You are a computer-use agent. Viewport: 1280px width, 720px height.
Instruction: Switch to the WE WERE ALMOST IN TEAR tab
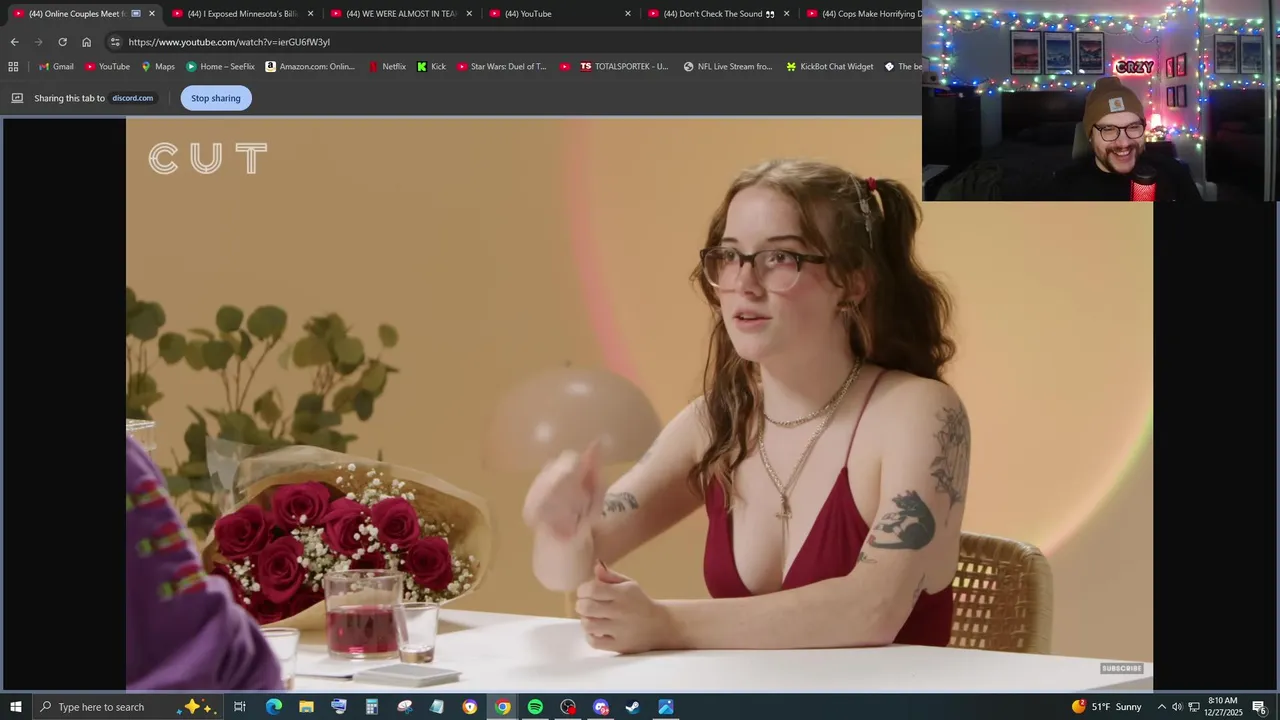tap(400, 14)
